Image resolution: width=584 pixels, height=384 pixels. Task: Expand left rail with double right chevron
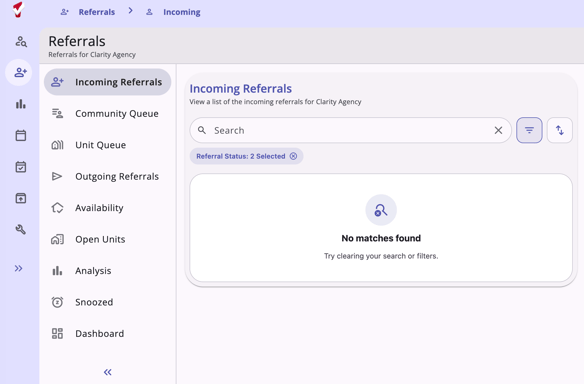click(x=19, y=268)
